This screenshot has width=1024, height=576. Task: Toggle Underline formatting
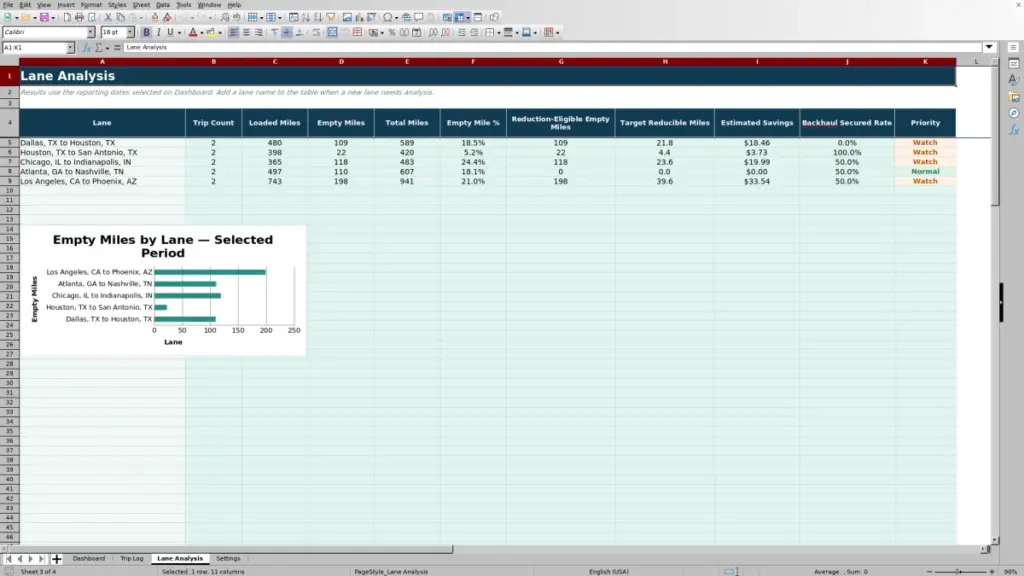[170, 33]
